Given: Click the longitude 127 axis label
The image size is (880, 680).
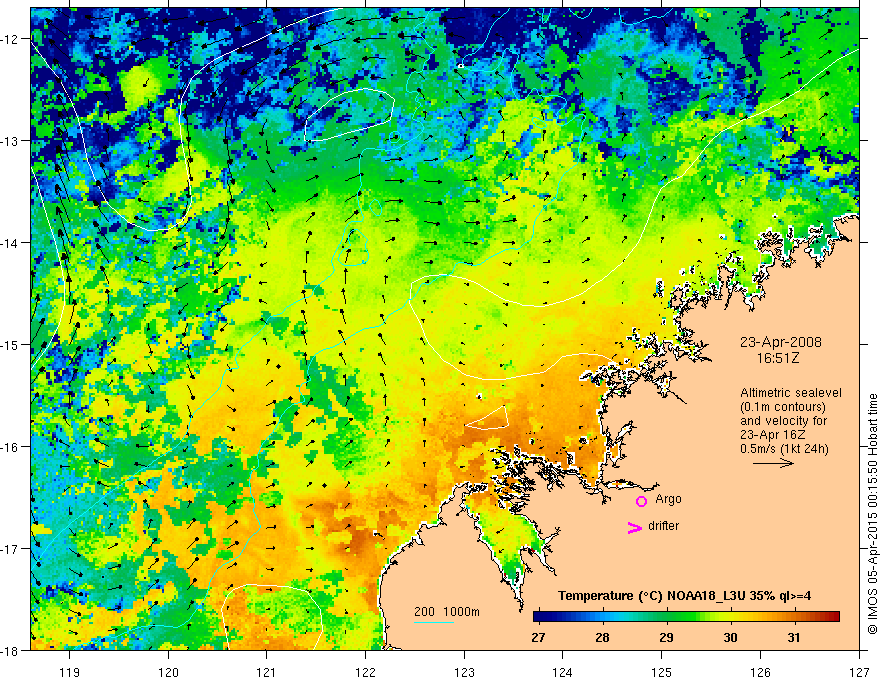Looking at the screenshot, I should (859, 672).
